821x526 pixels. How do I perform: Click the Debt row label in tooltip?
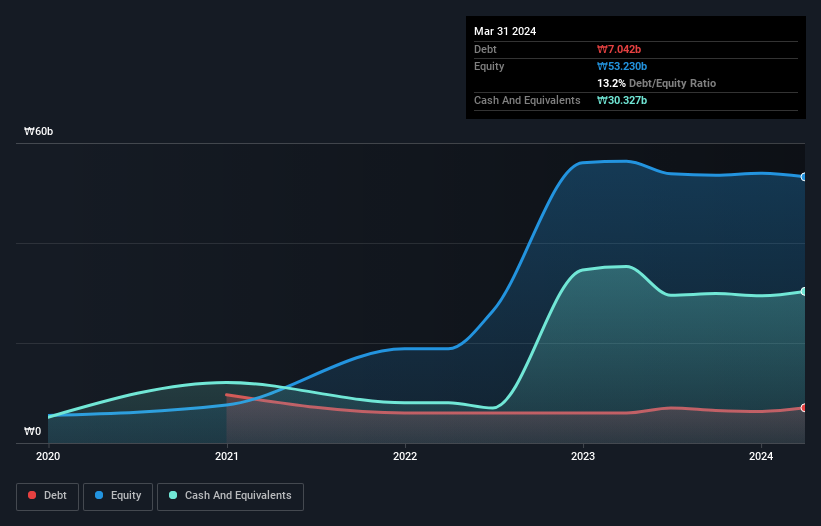485,49
